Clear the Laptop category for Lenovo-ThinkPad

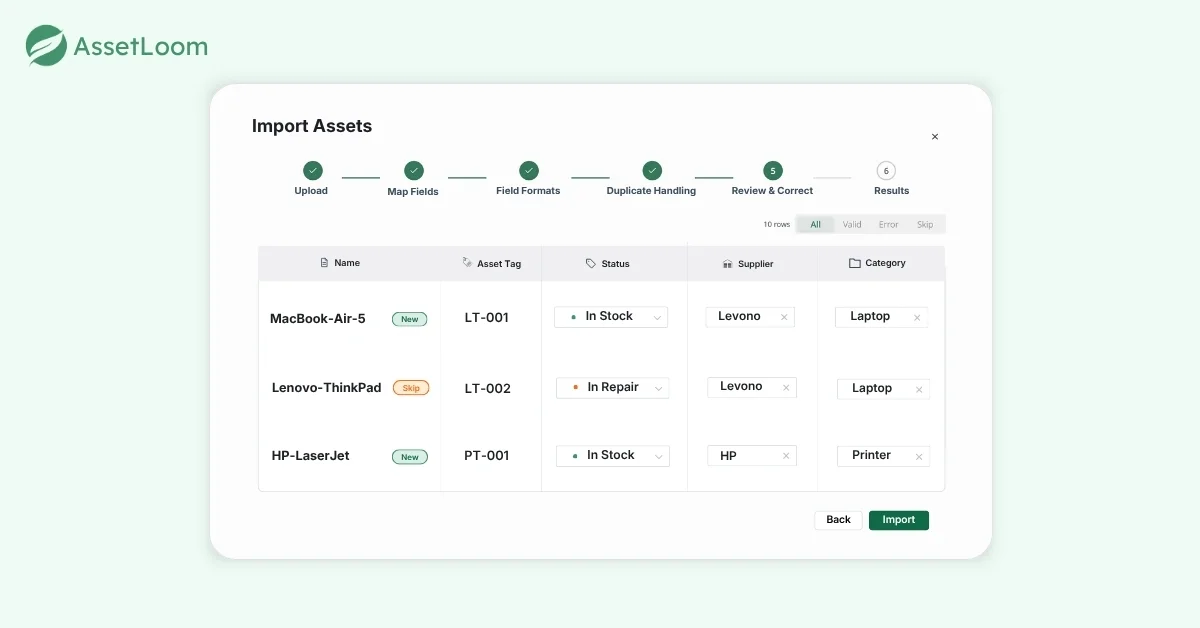click(x=919, y=389)
